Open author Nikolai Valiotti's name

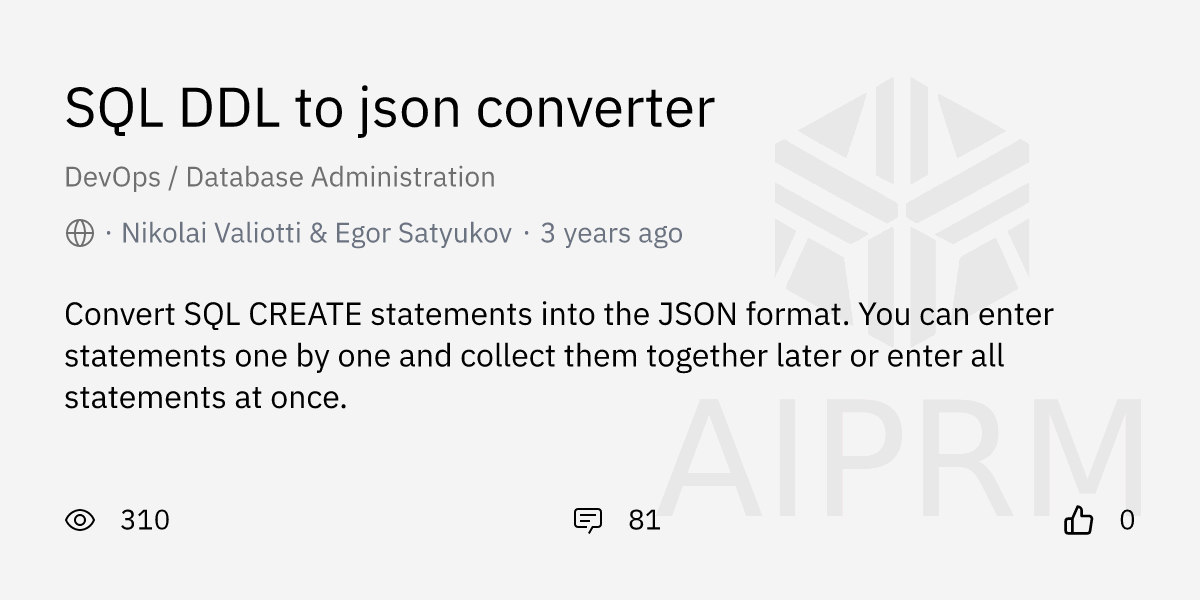(210, 234)
